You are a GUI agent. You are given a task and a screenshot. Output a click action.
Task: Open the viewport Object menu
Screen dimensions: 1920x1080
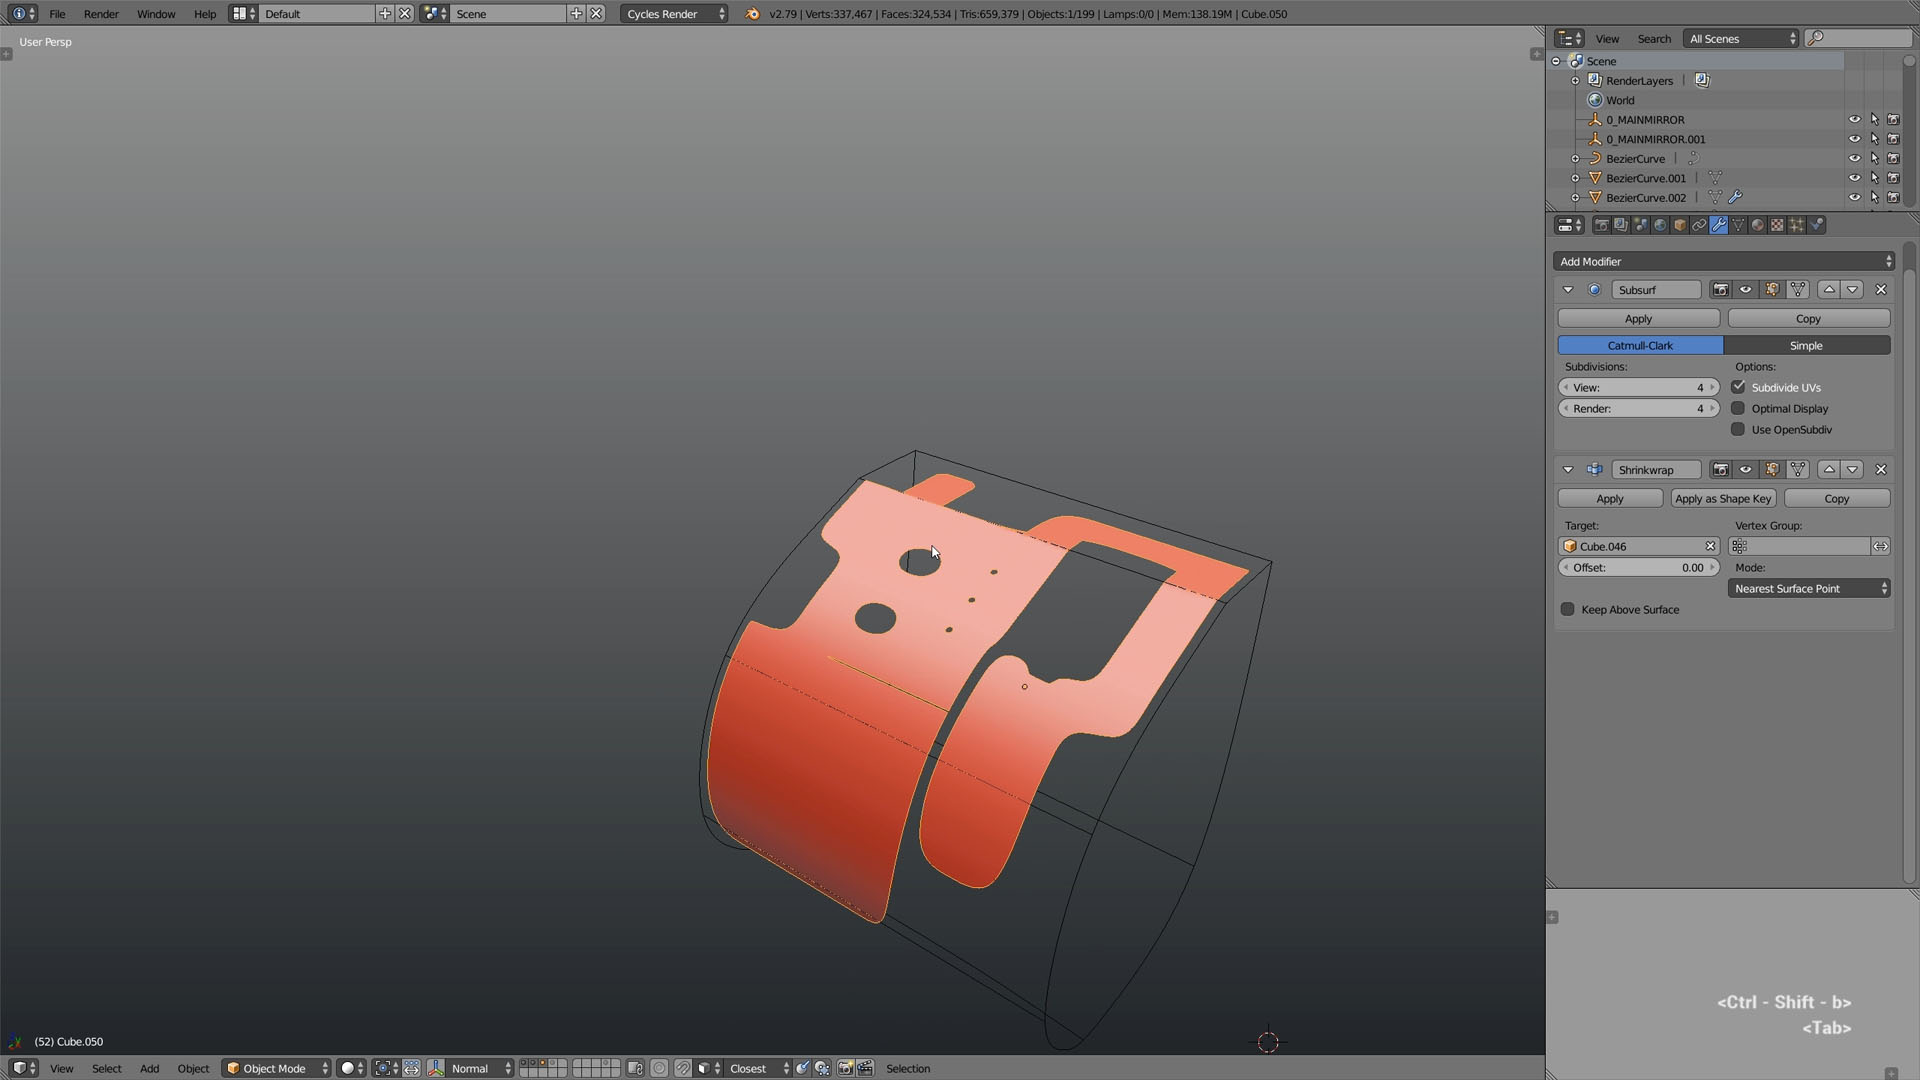[x=193, y=1069]
